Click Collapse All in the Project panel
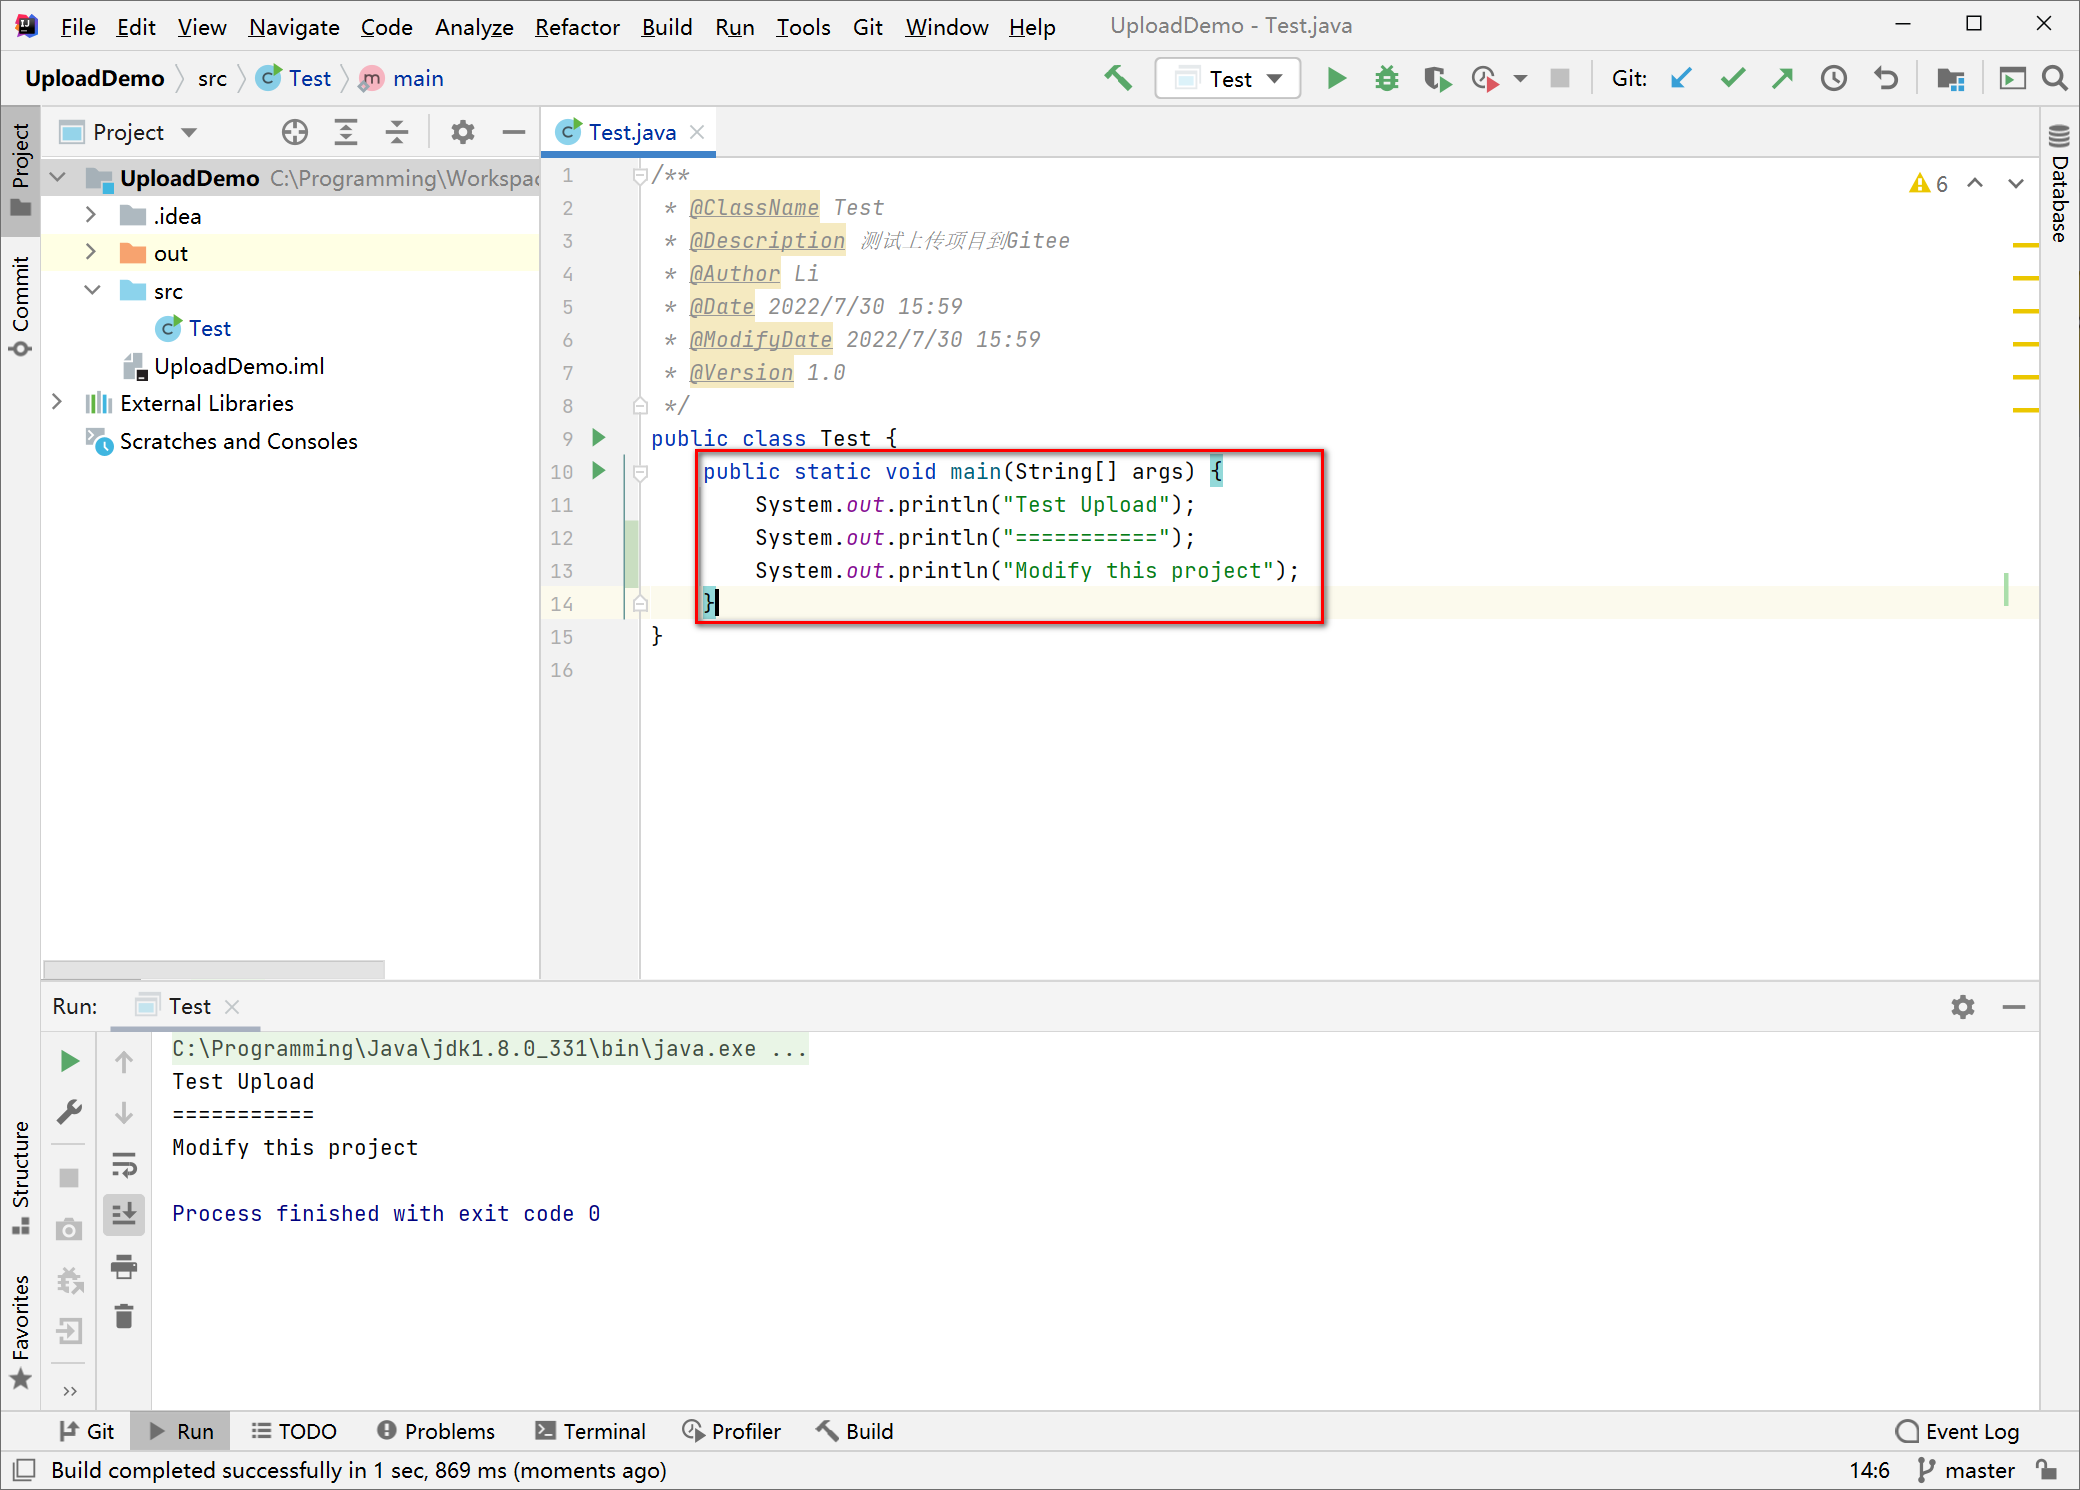Screen dimensions: 2080x1490 [397, 132]
